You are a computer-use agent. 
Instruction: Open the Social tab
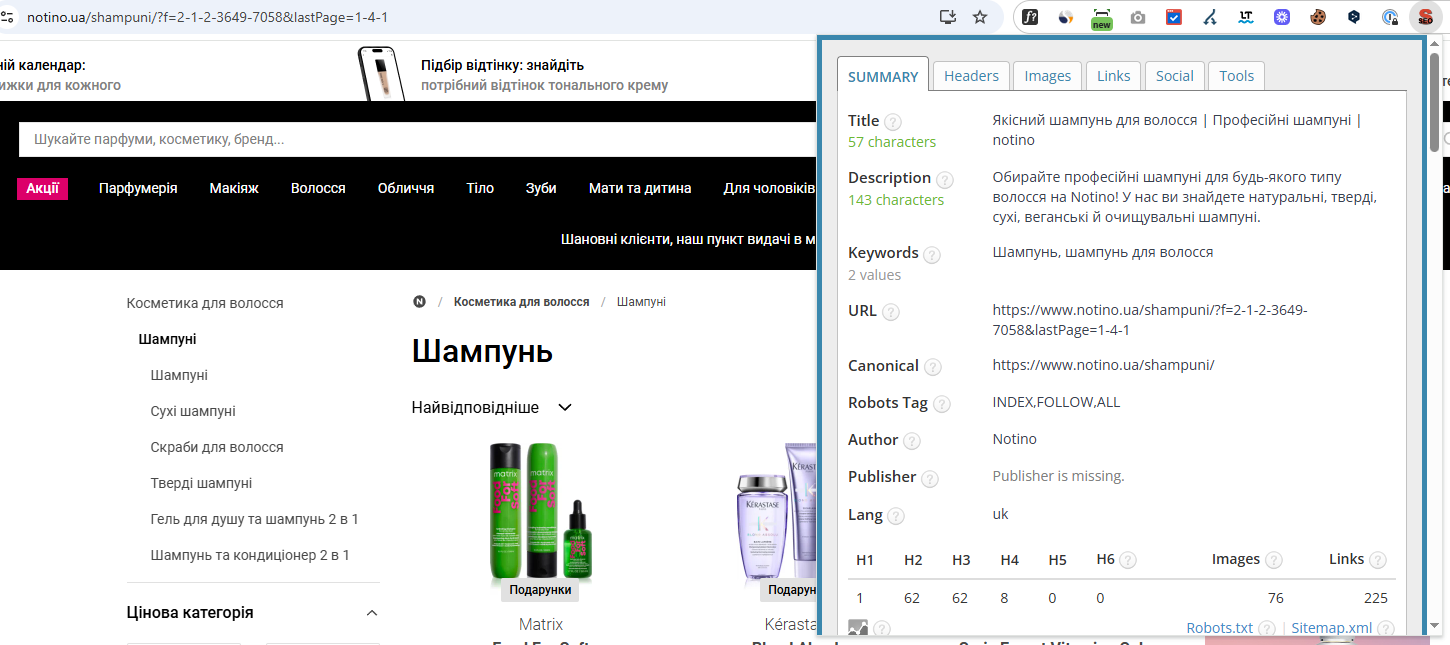[1175, 76]
